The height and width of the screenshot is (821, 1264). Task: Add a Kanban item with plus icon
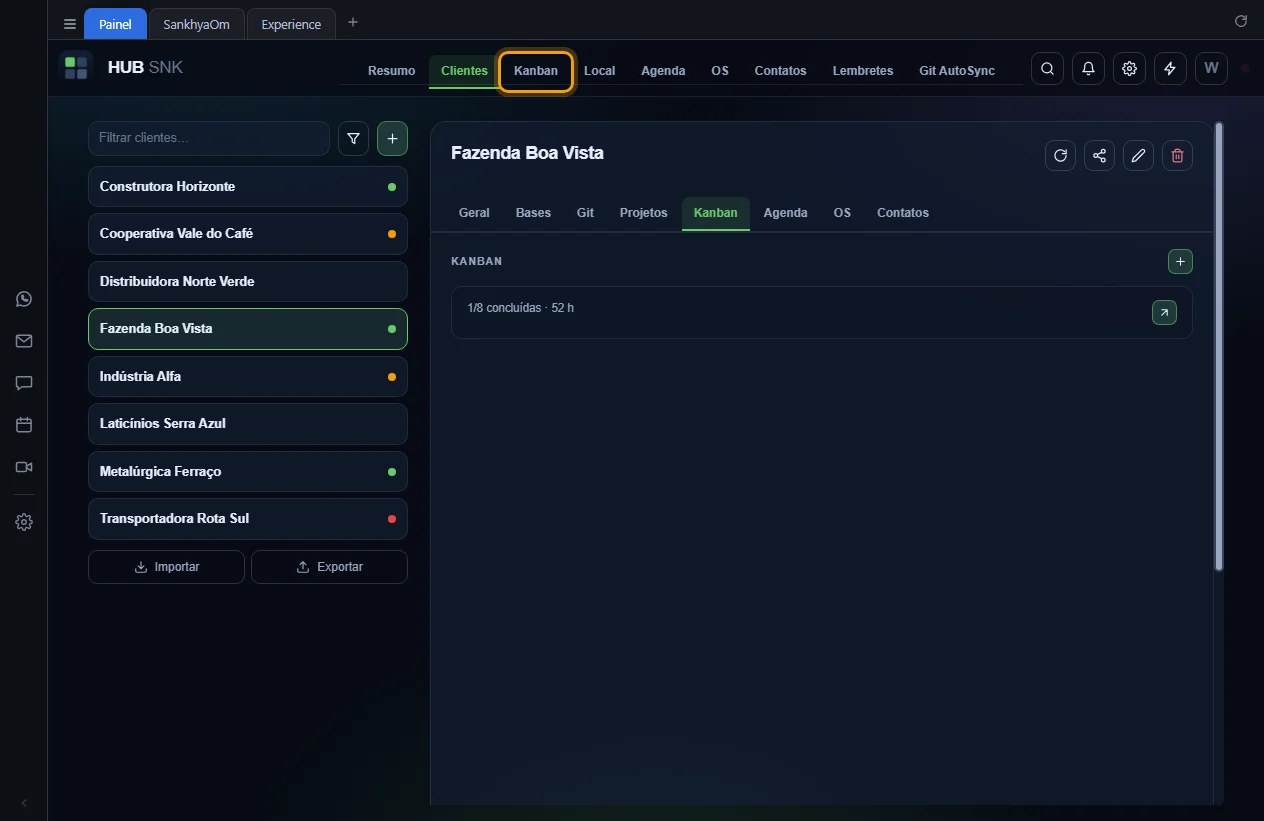coord(1180,261)
